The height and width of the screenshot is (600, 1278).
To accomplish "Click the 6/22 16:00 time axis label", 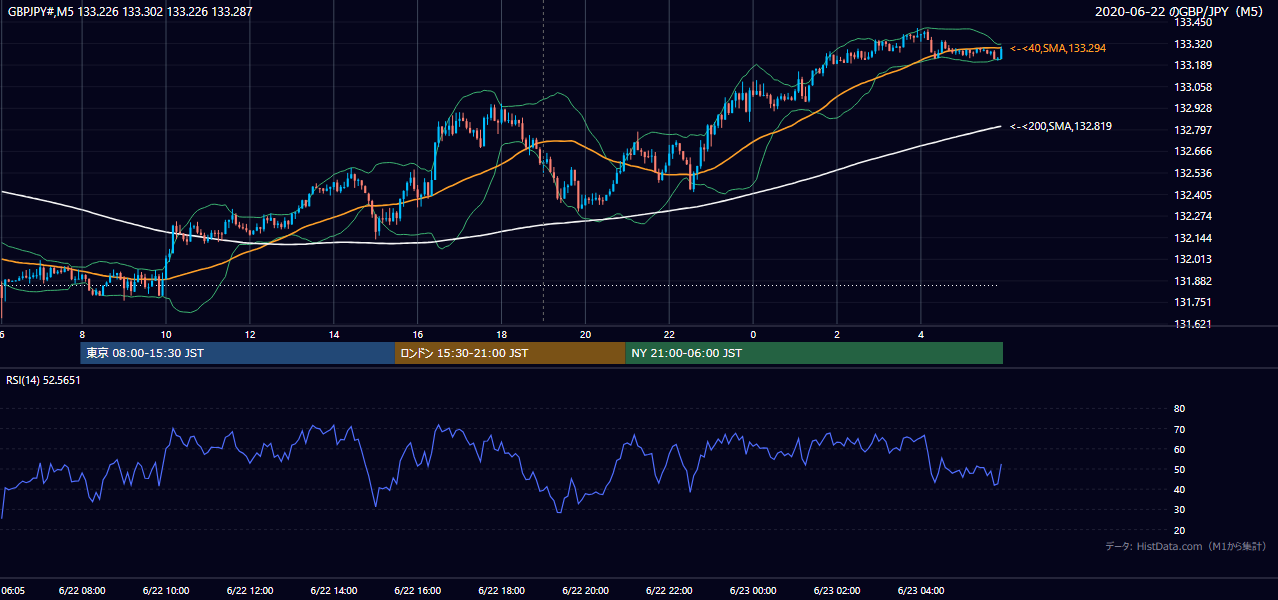I will coord(418,591).
